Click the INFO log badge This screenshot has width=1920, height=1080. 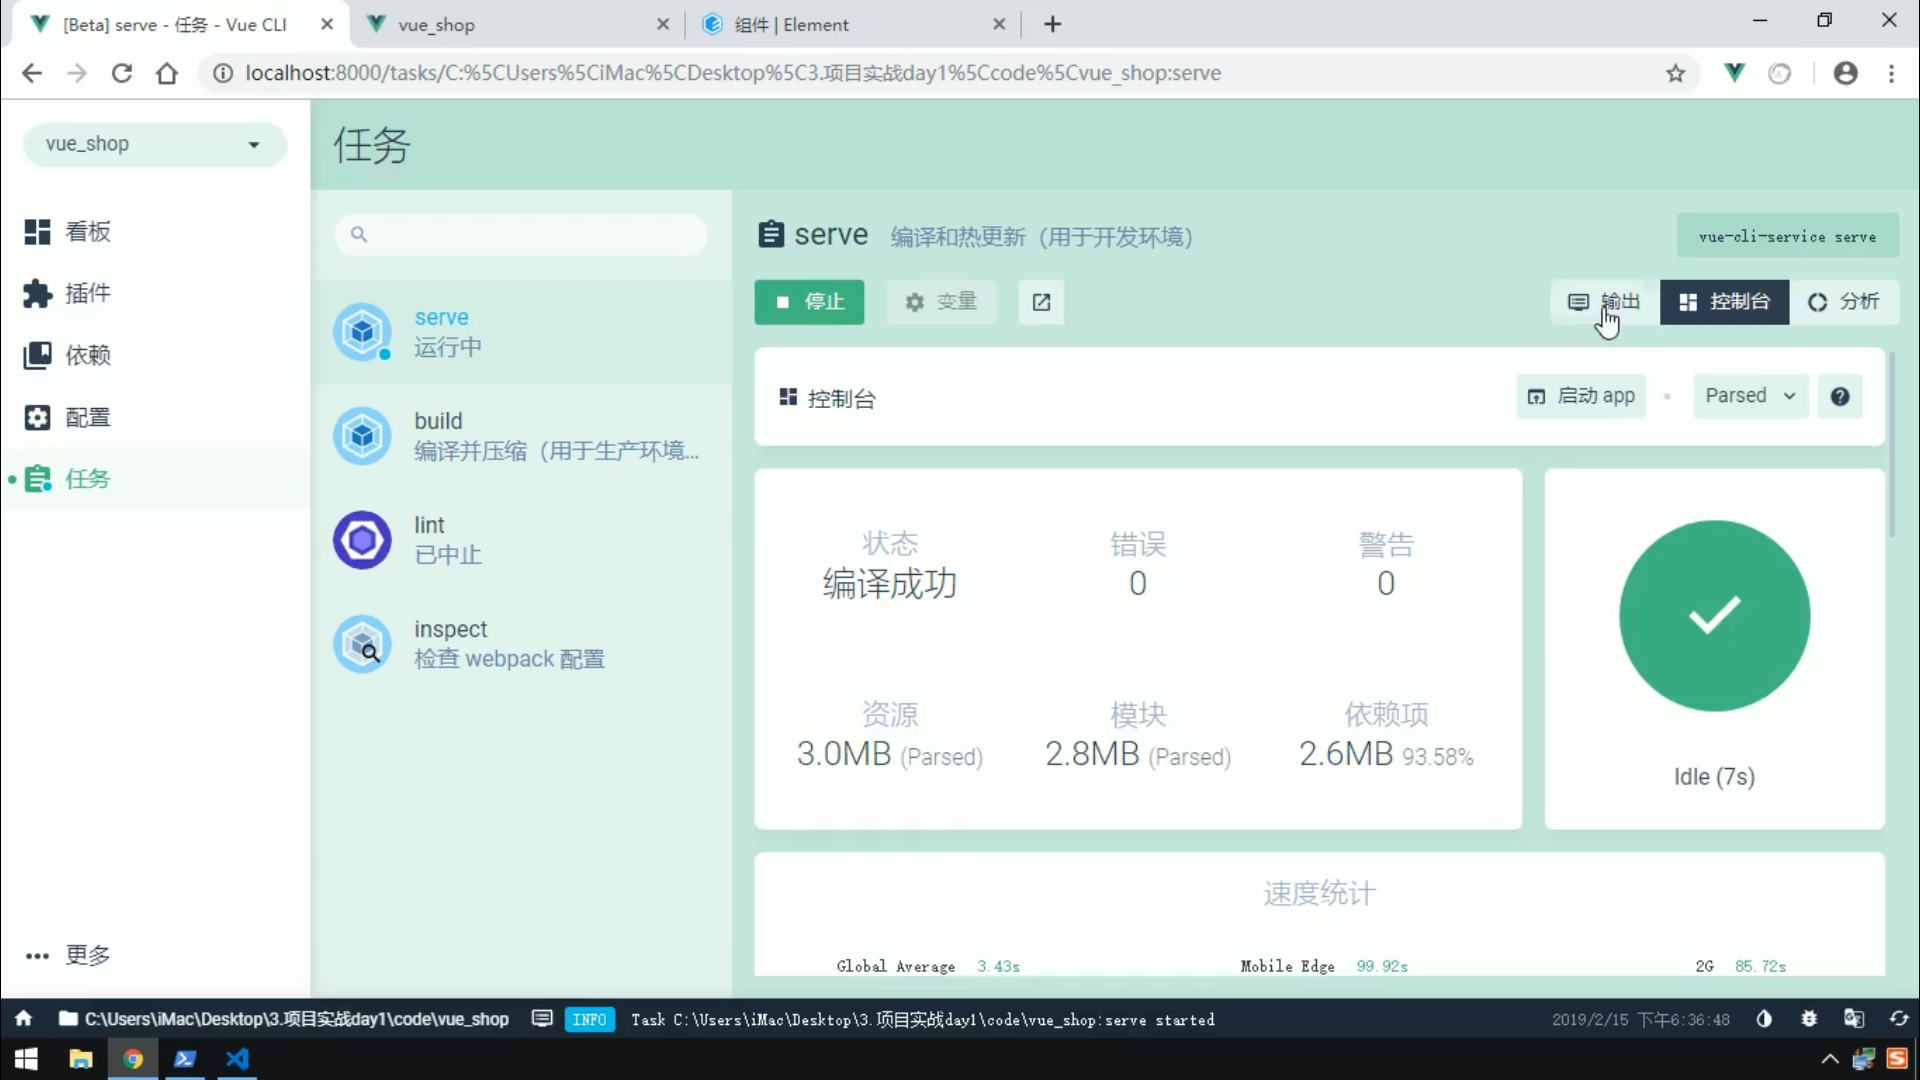point(589,1020)
